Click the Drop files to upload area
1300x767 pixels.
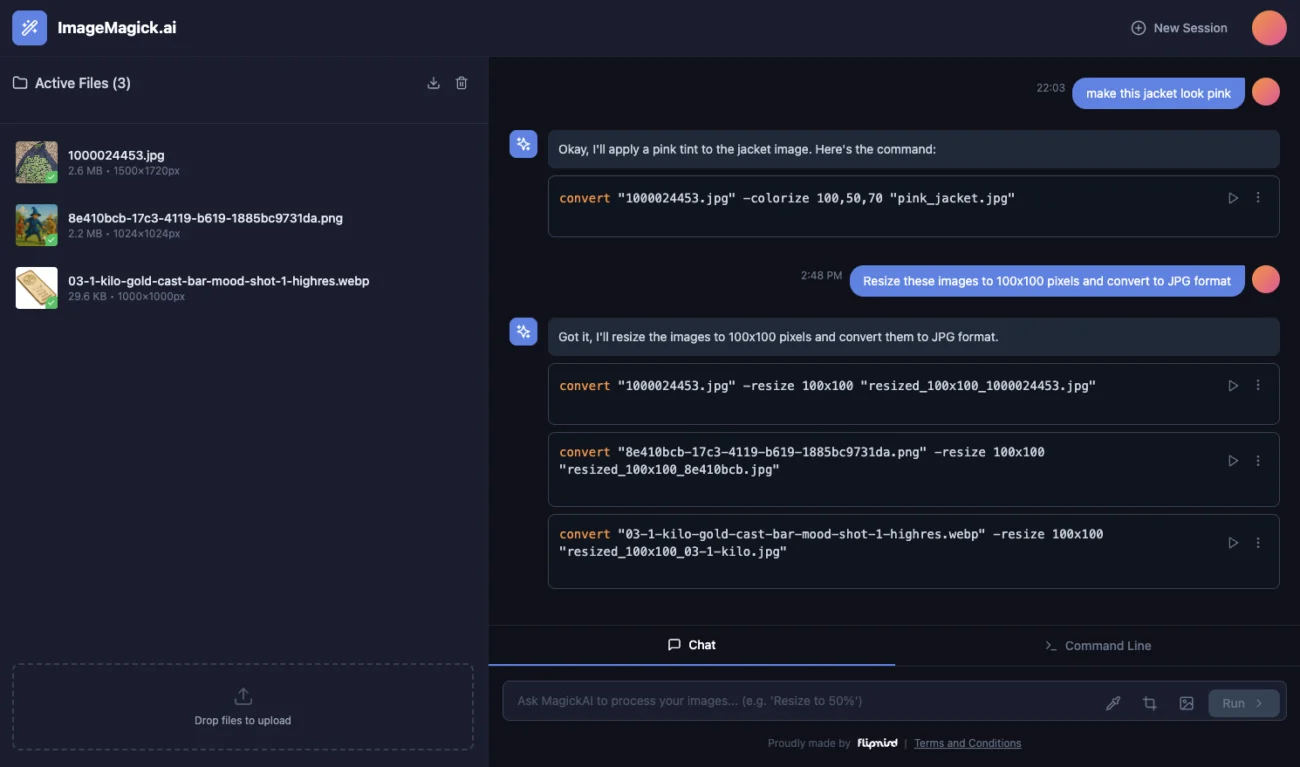tap(243, 706)
